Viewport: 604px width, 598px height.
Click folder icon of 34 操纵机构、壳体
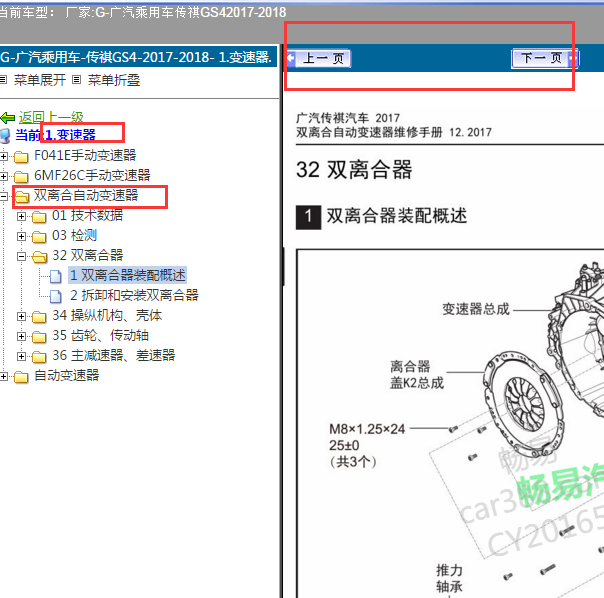(39, 317)
